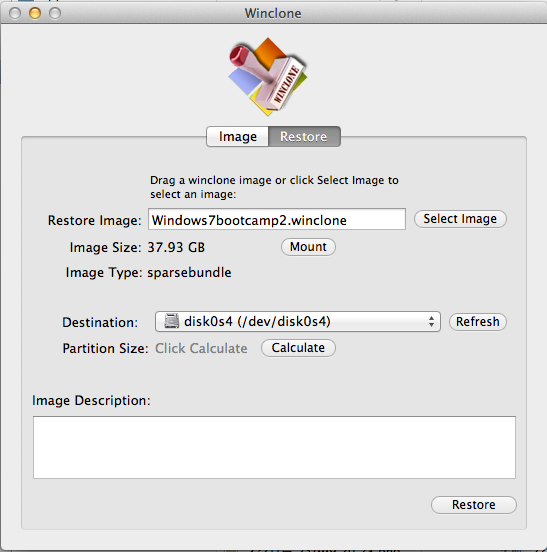The height and width of the screenshot is (552, 547).
Task: Click the Image Size 37.93 GB value
Action: pyautogui.click(x=176, y=247)
